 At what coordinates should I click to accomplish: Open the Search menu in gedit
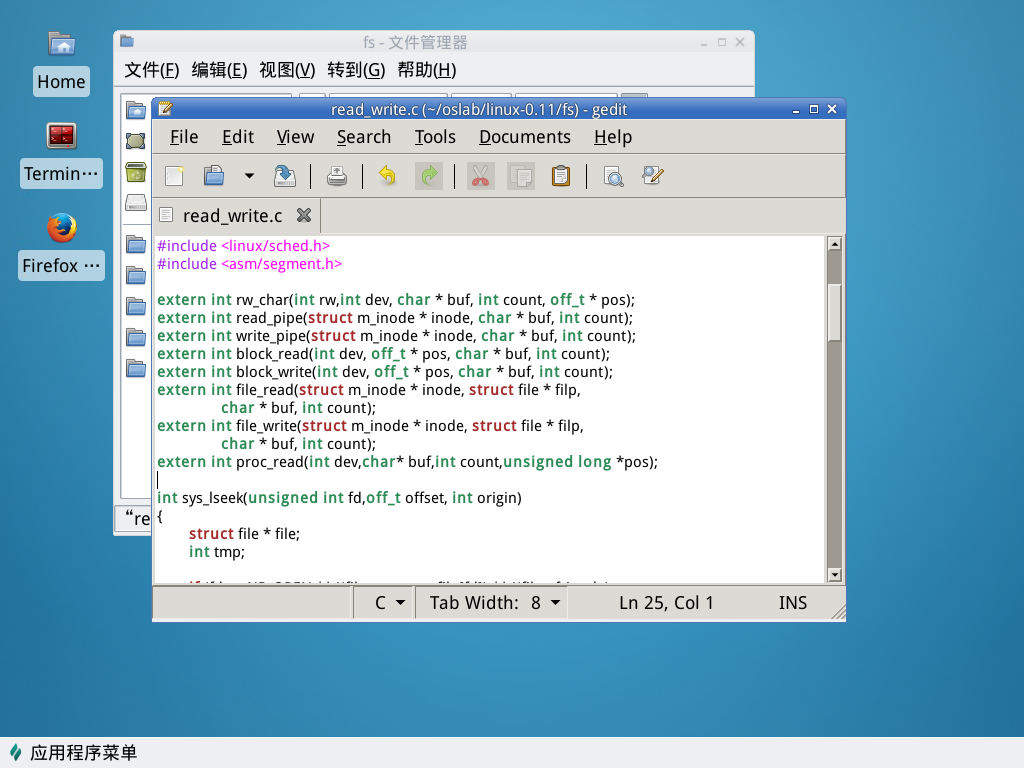[363, 137]
